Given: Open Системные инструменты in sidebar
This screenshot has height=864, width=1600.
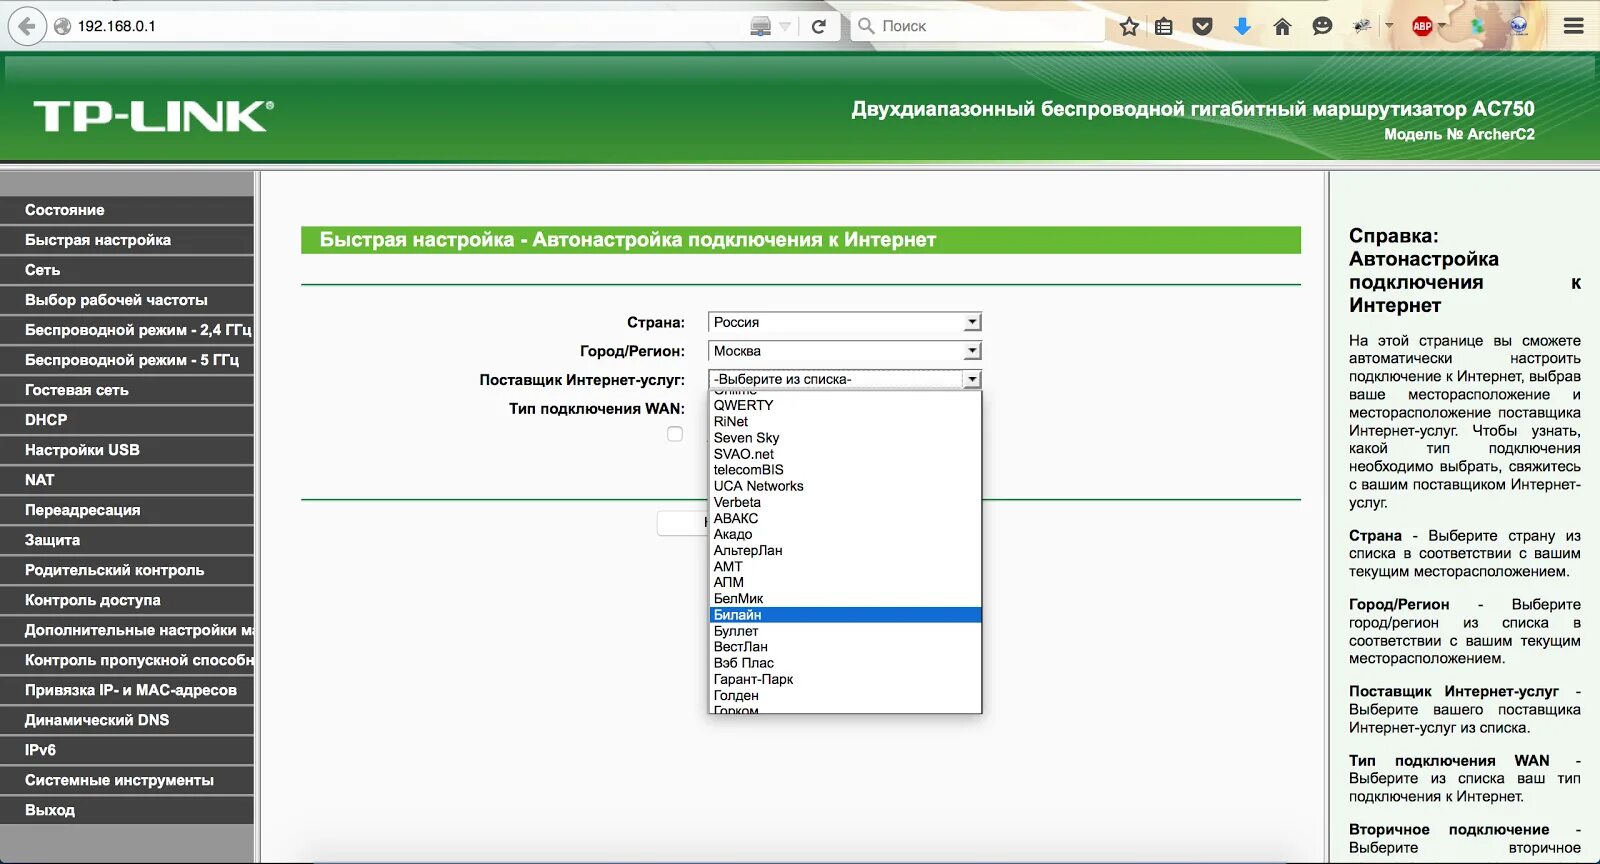Looking at the screenshot, I should pyautogui.click(x=127, y=780).
